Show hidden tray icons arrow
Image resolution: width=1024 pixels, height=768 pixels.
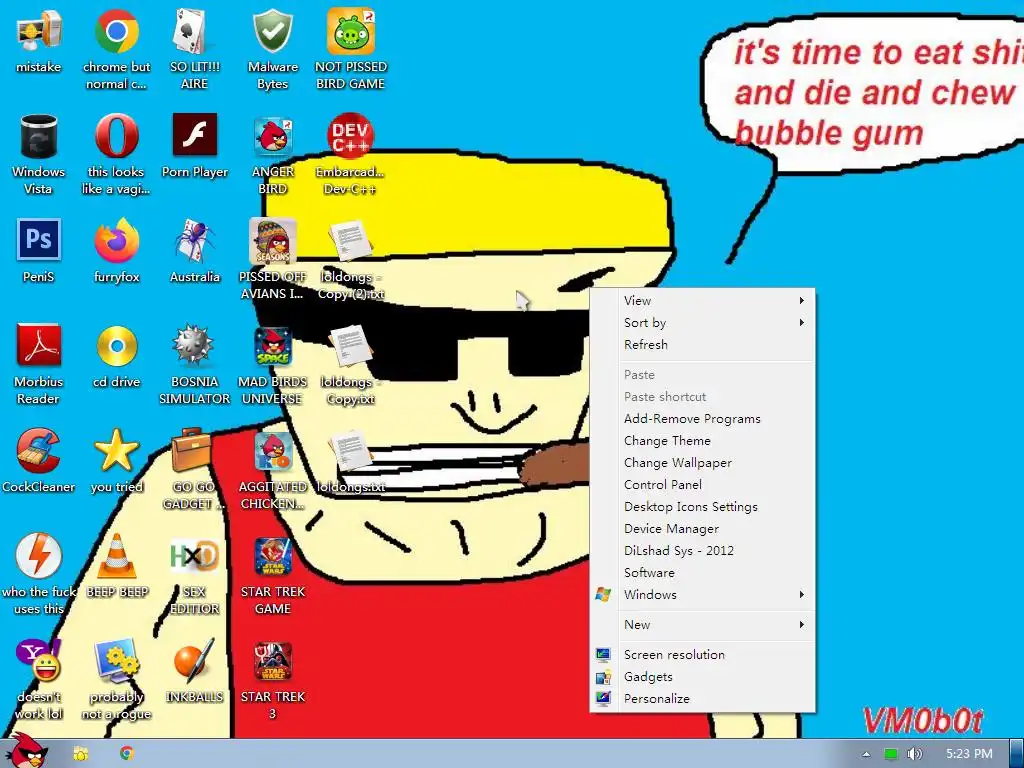tap(866, 754)
